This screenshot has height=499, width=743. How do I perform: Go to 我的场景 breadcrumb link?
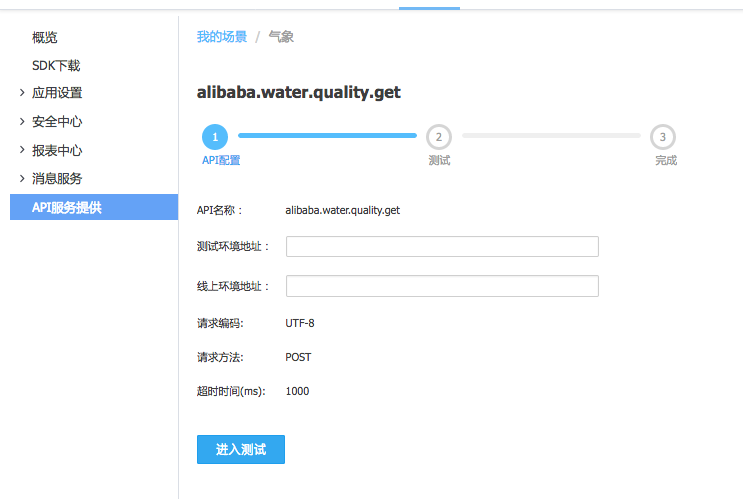(x=222, y=37)
